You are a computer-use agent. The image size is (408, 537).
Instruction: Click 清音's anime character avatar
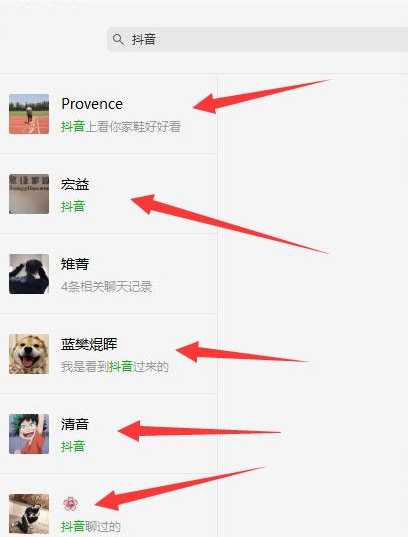point(29,434)
